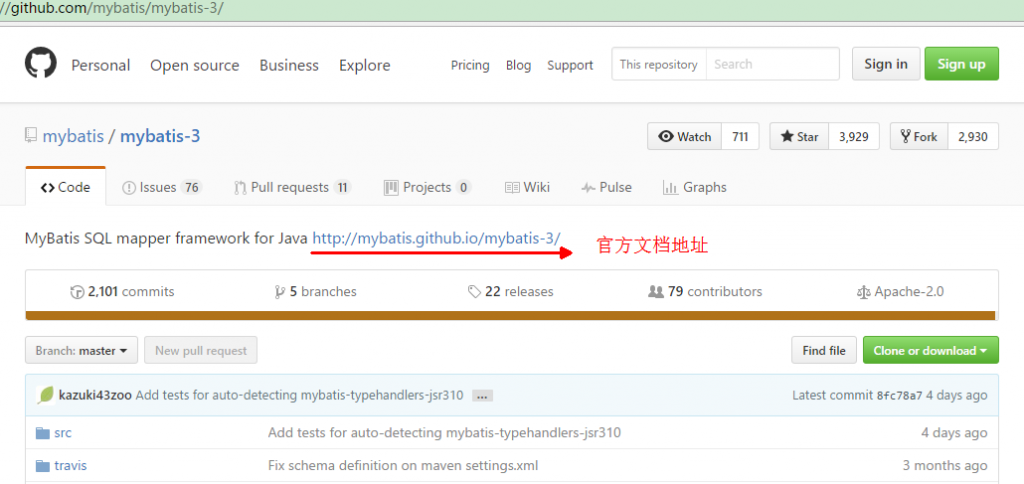
Task: Click the "3 months ago" timestamp
Action: [x=945, y=466]
